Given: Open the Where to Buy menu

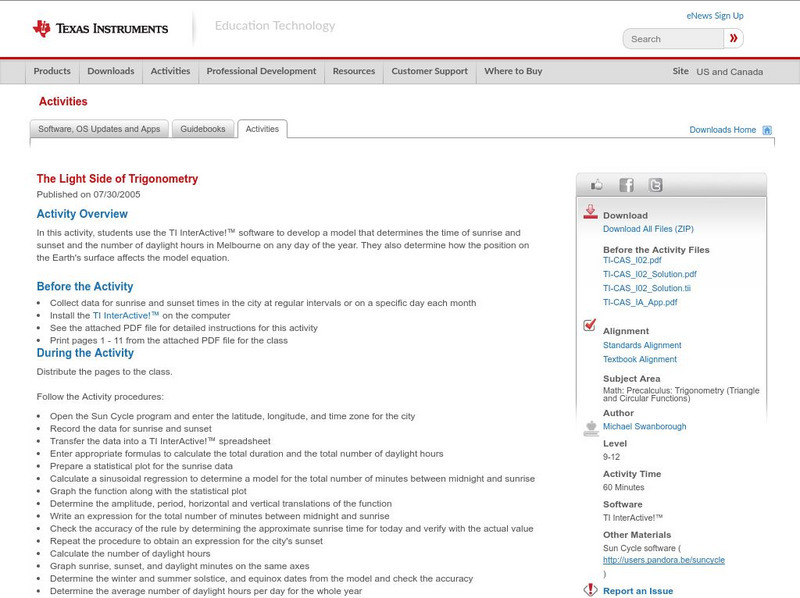Looking at the screenshot, I should point(513,71).
